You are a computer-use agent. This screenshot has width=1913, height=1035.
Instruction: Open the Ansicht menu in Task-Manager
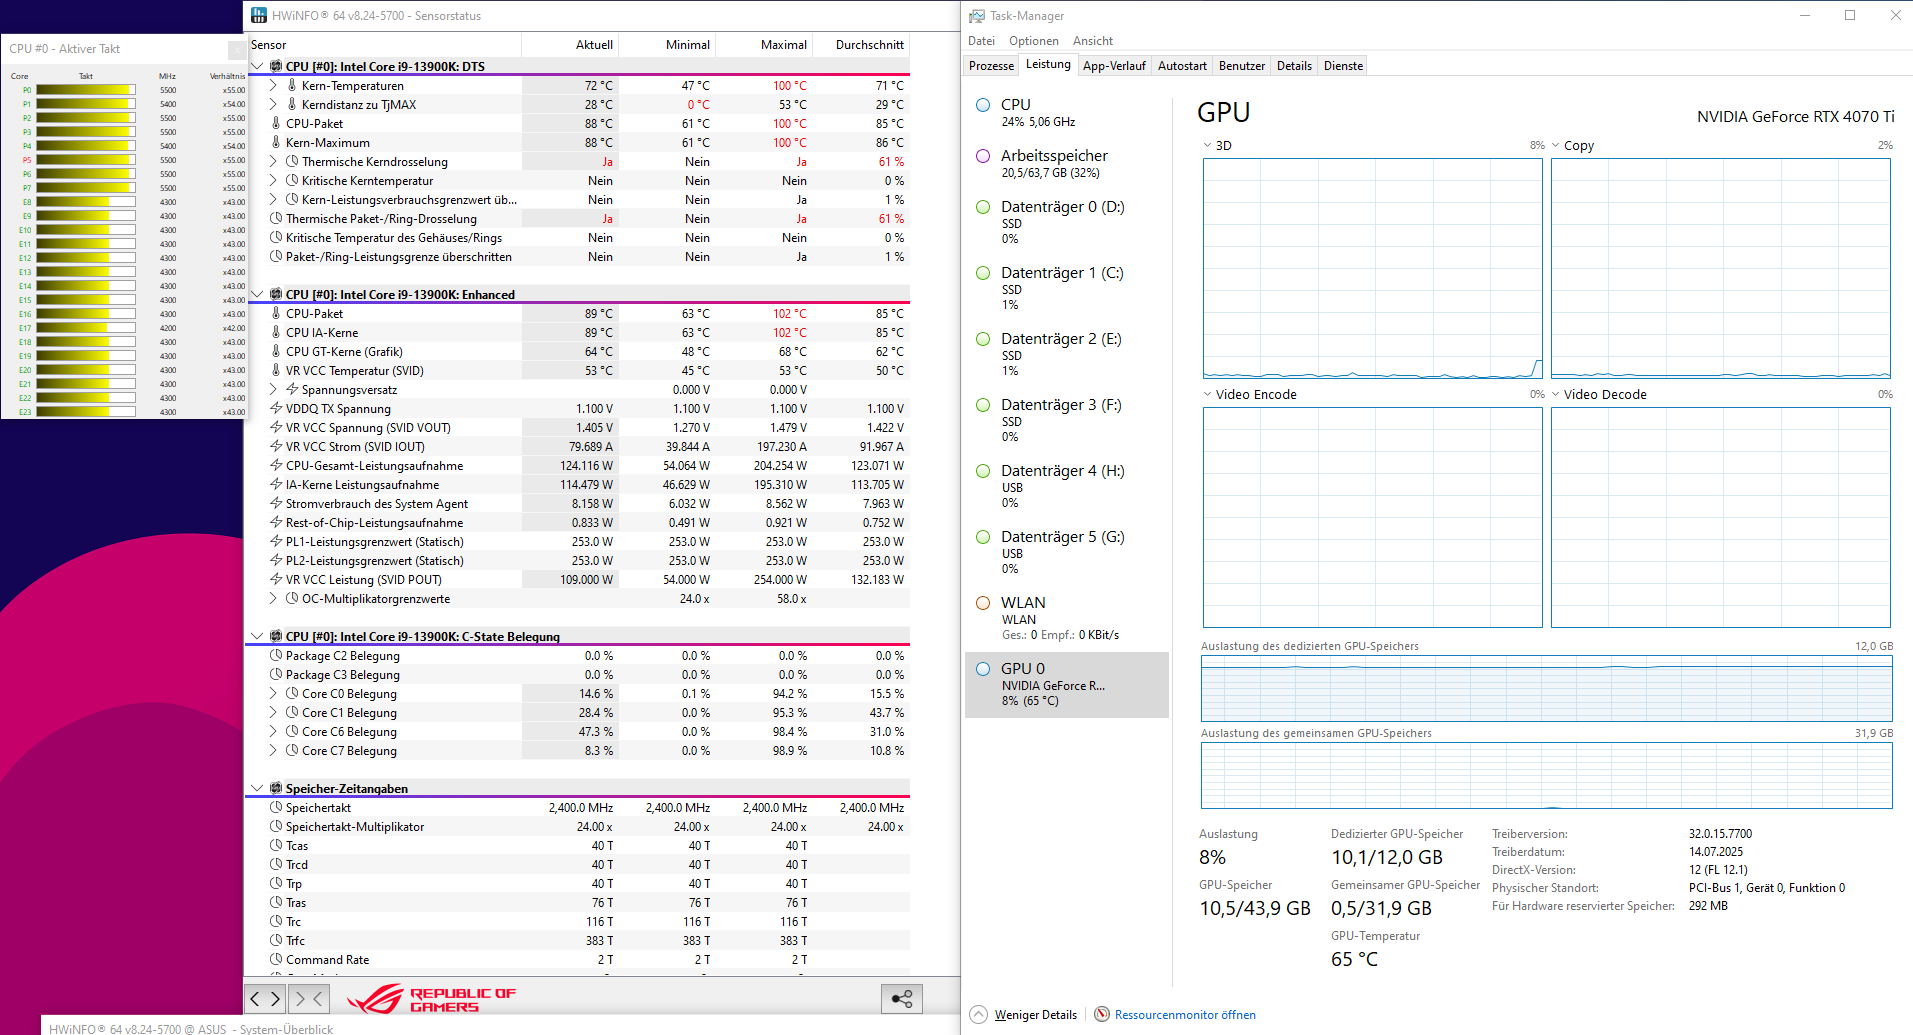[1092, 41]
